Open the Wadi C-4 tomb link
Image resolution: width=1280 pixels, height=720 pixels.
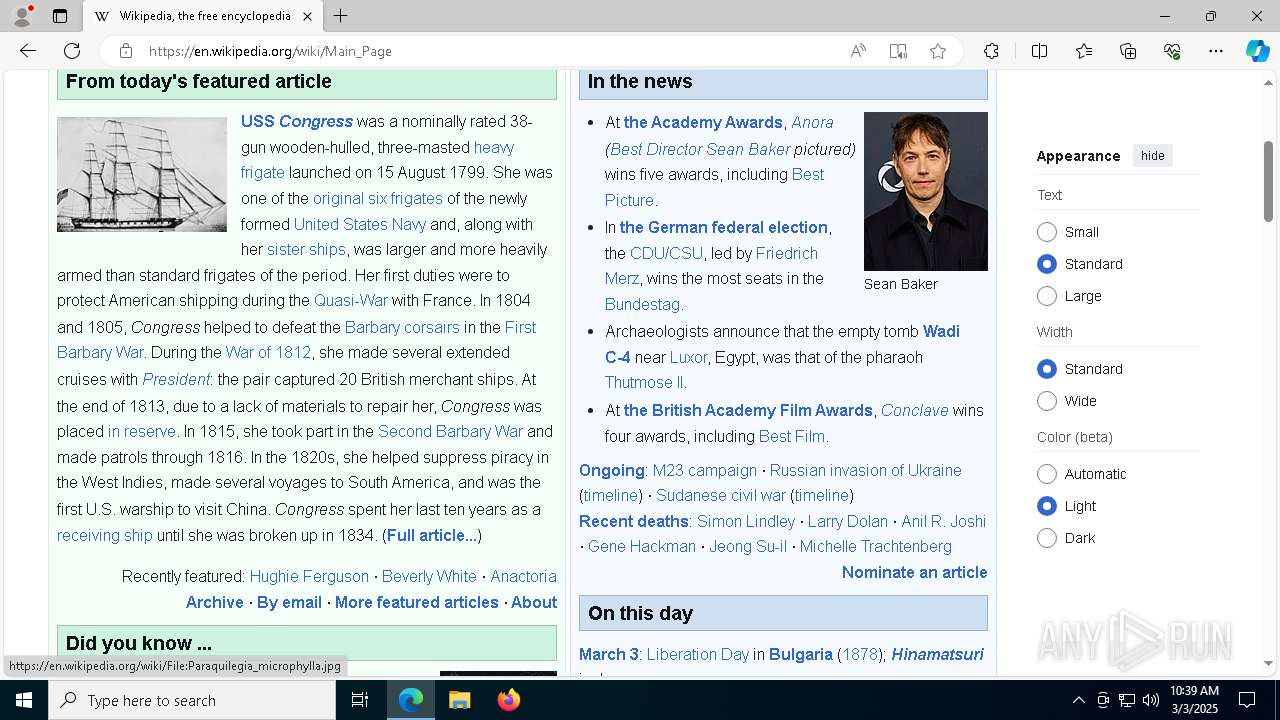tap(782, 344)
